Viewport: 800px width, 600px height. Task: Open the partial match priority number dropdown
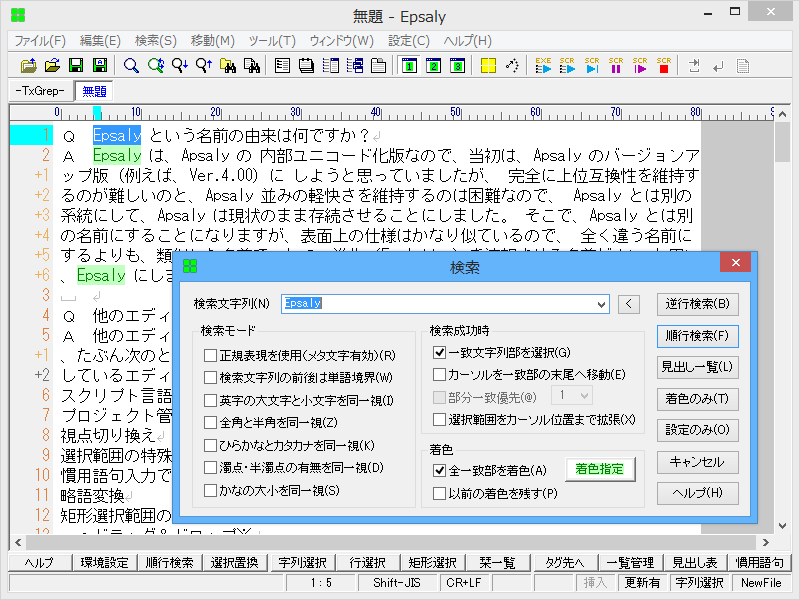tap(585, 396)
